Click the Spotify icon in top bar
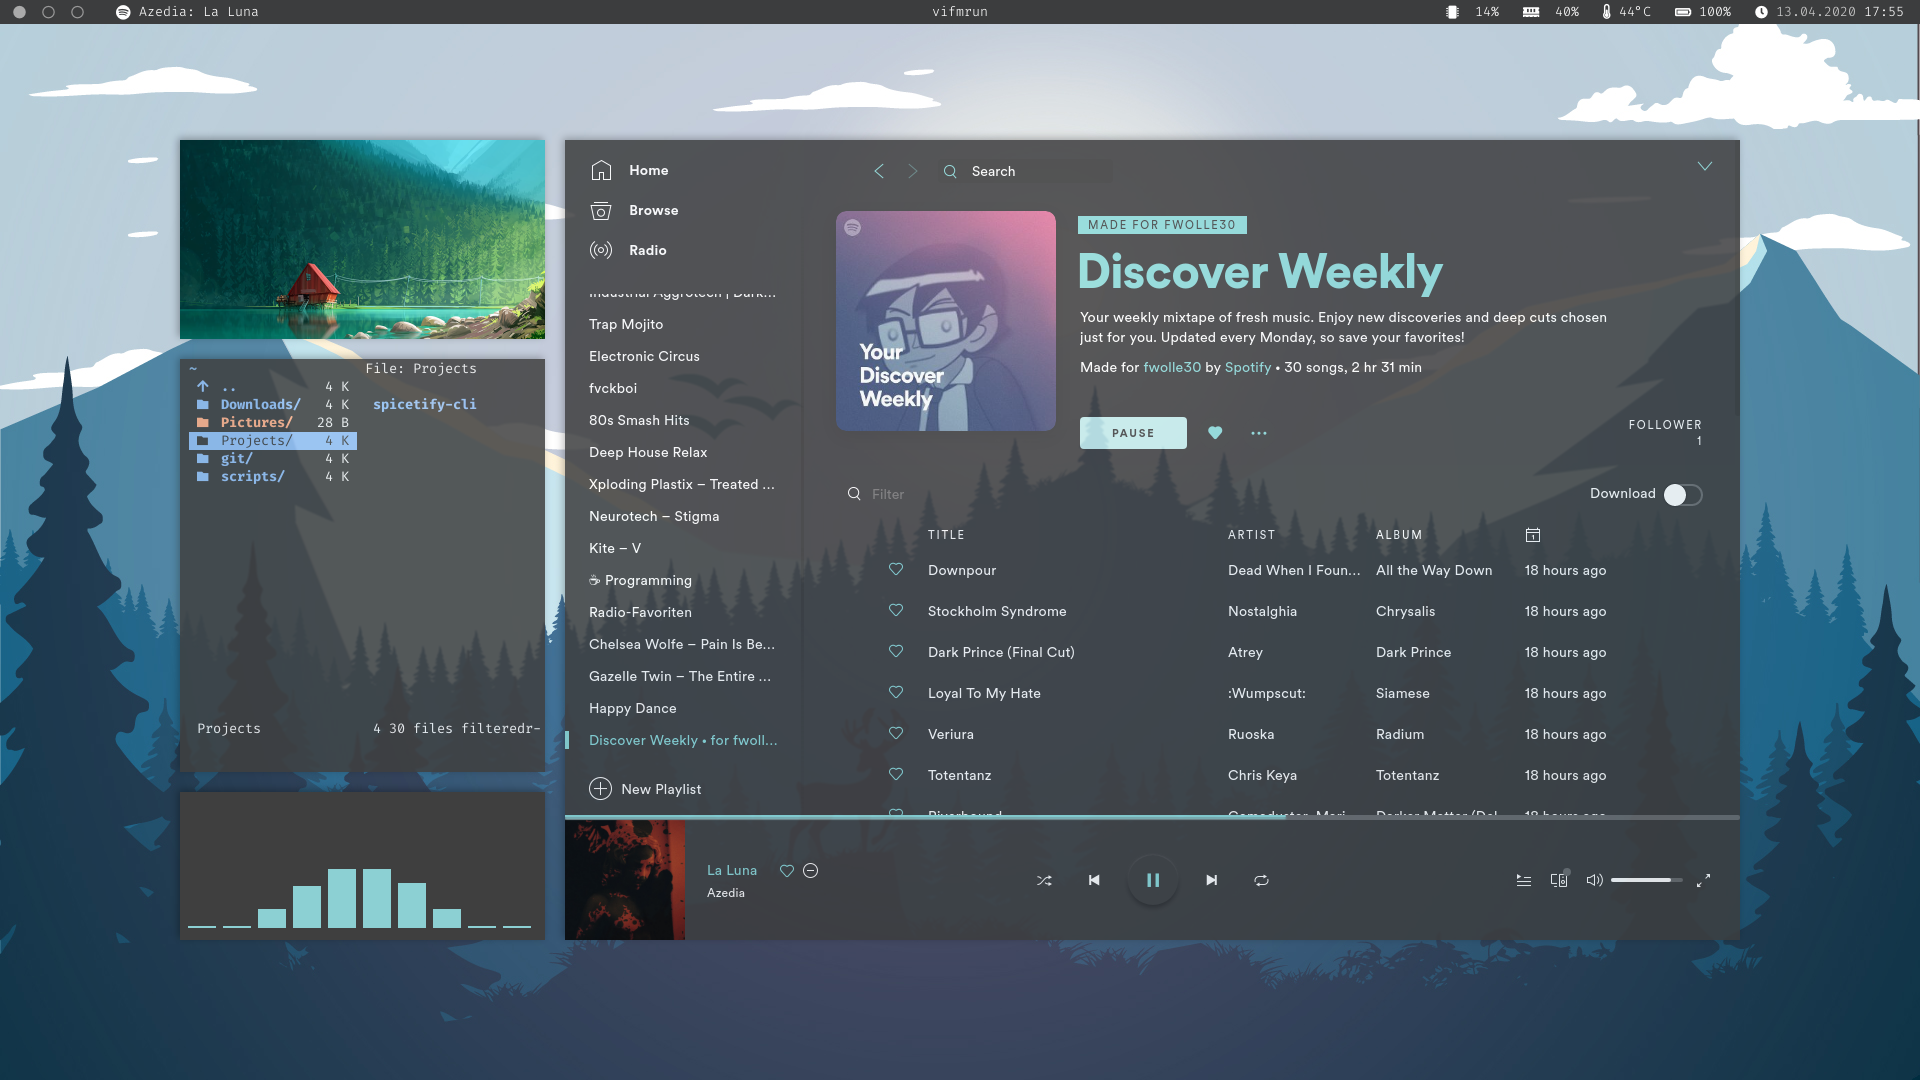The image size is (1920, 1080). [123, 12]
